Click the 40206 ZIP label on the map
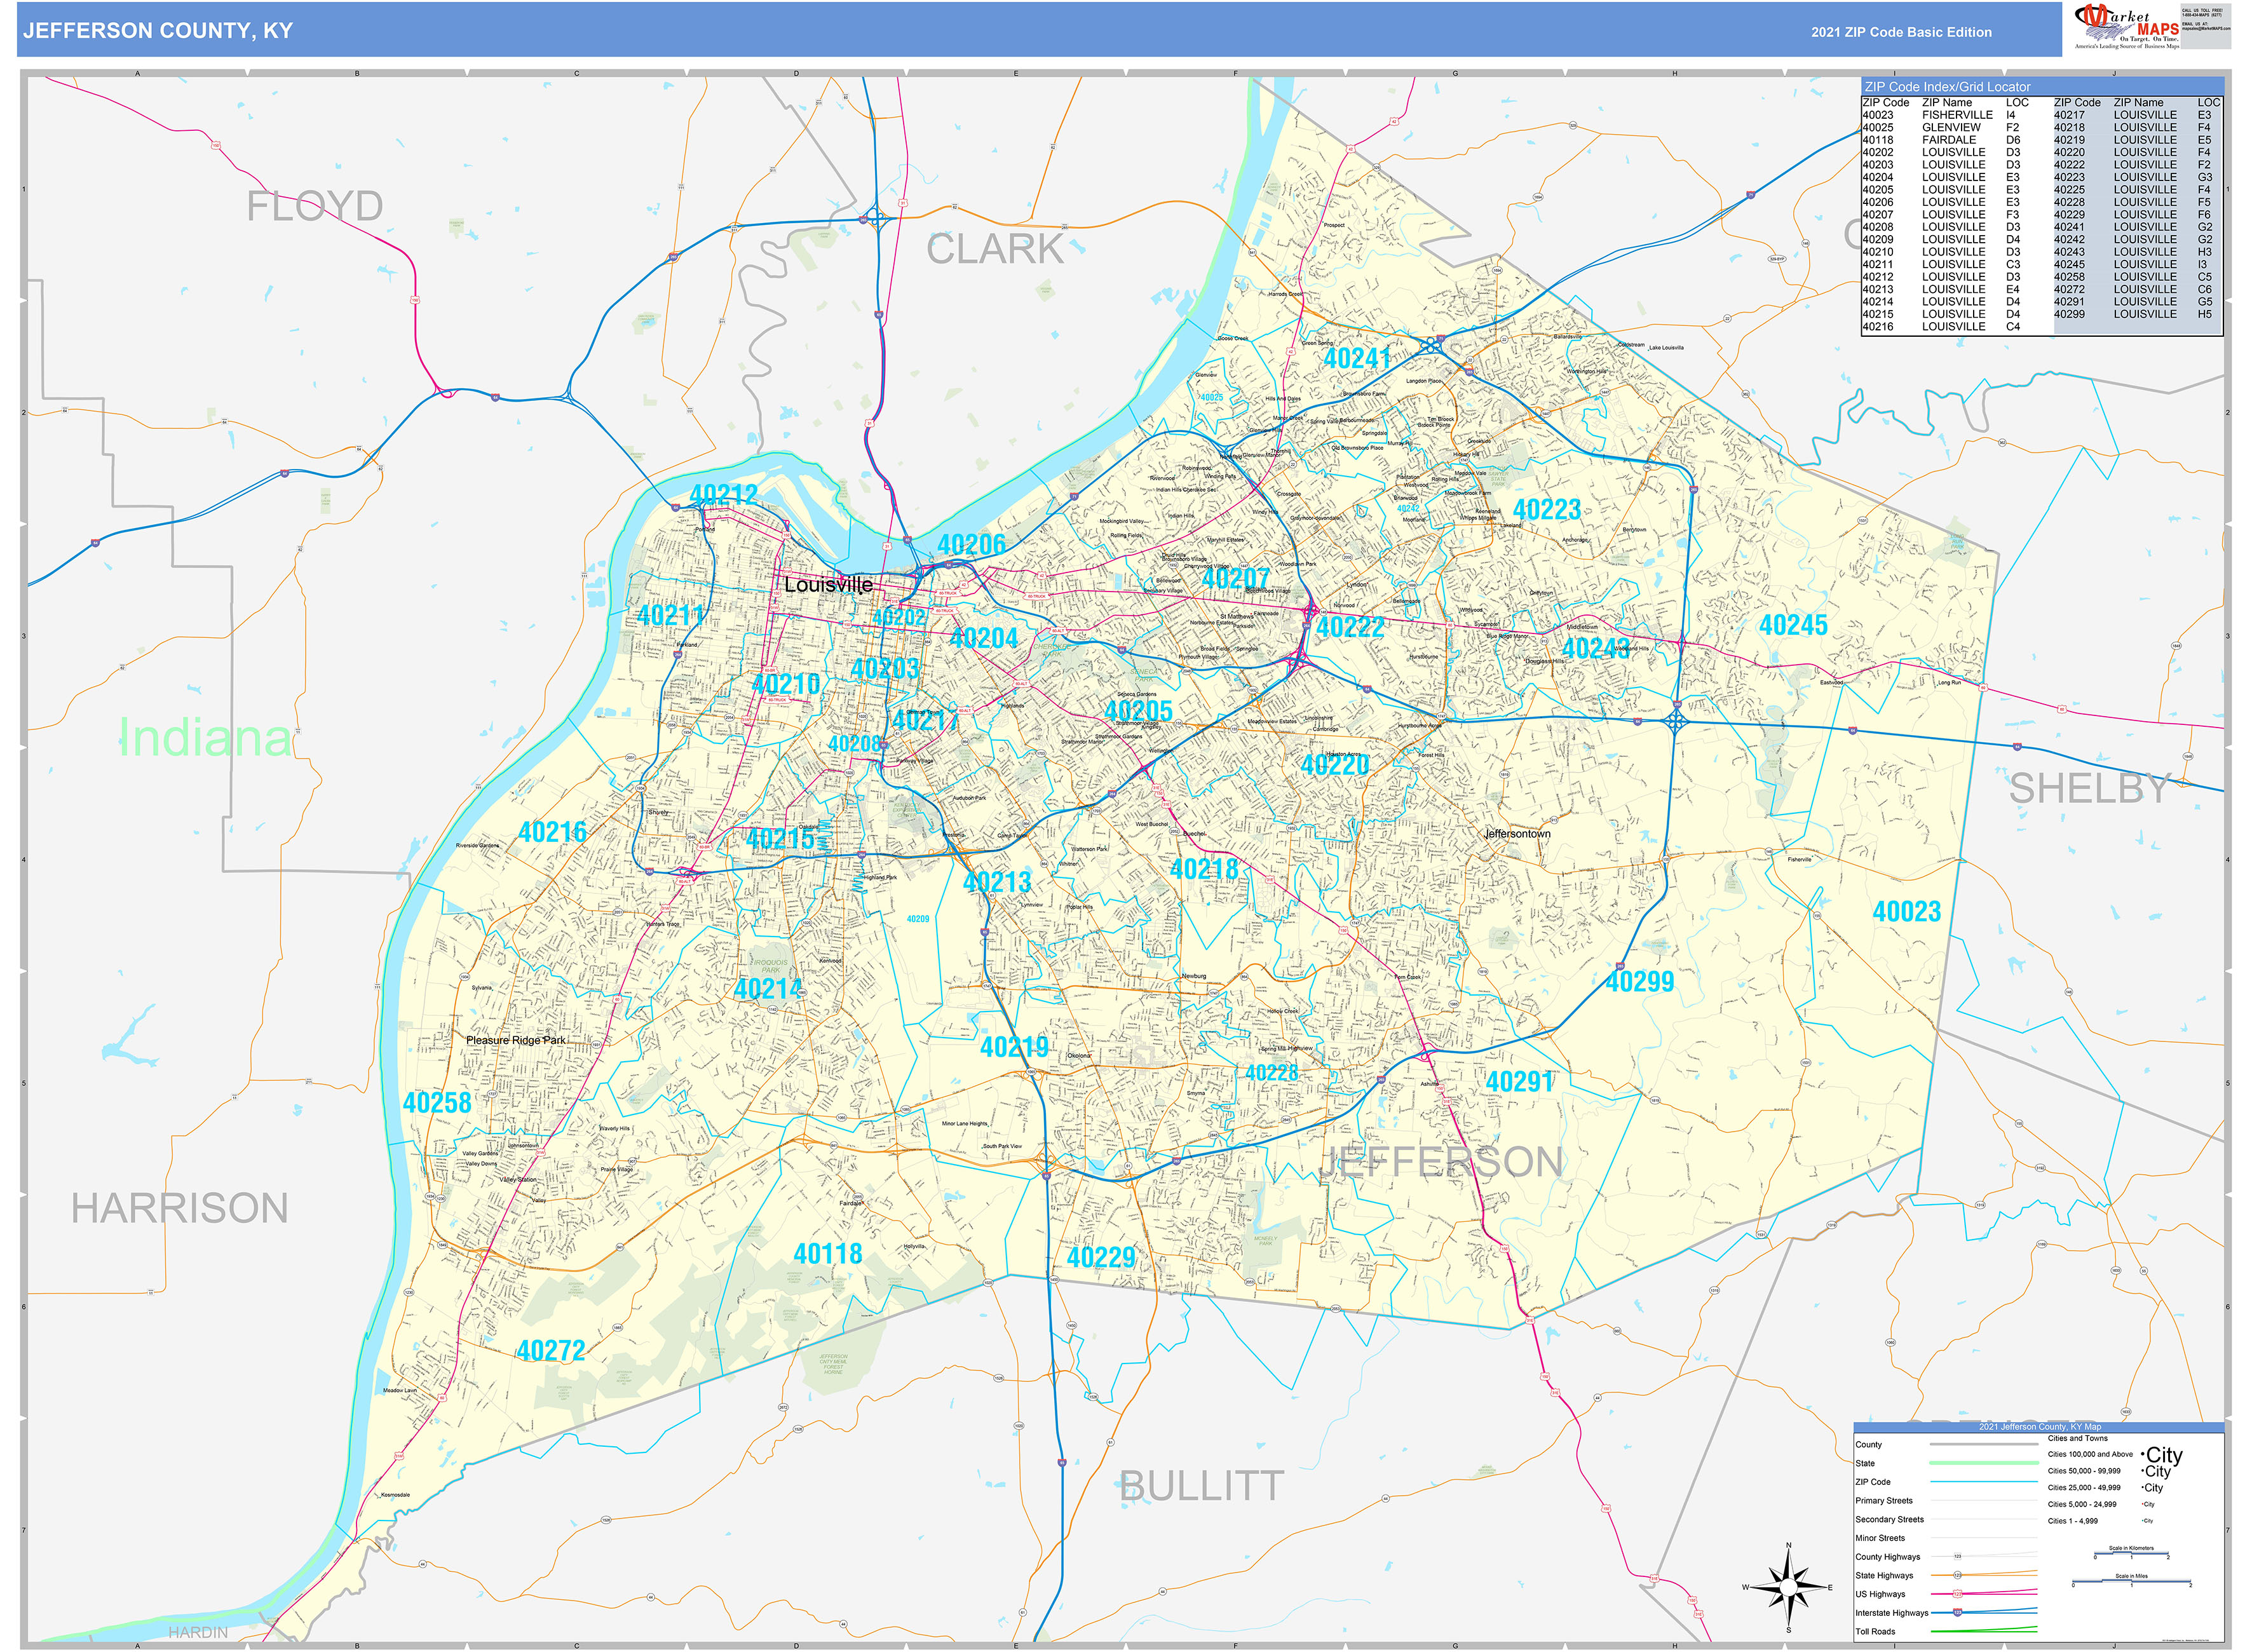 tap(971, 544)
